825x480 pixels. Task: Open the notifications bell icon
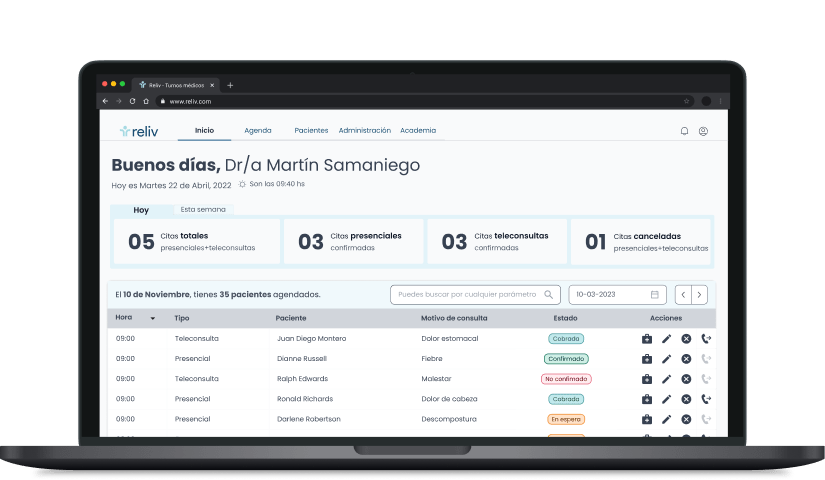click(x=684, y=131)
